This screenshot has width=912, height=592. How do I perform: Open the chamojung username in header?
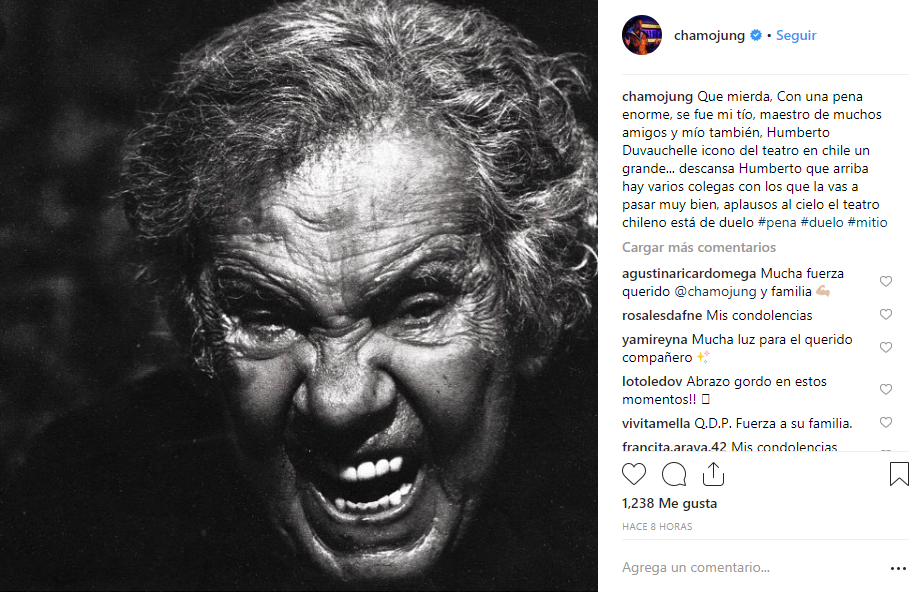pos(709,35)
